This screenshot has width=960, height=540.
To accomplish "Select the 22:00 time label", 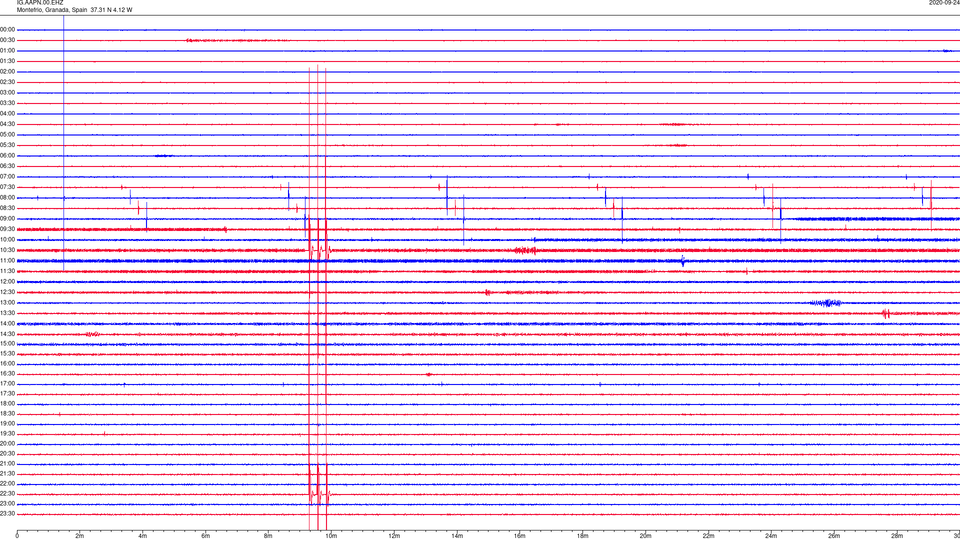I will (x=8, y=484).
